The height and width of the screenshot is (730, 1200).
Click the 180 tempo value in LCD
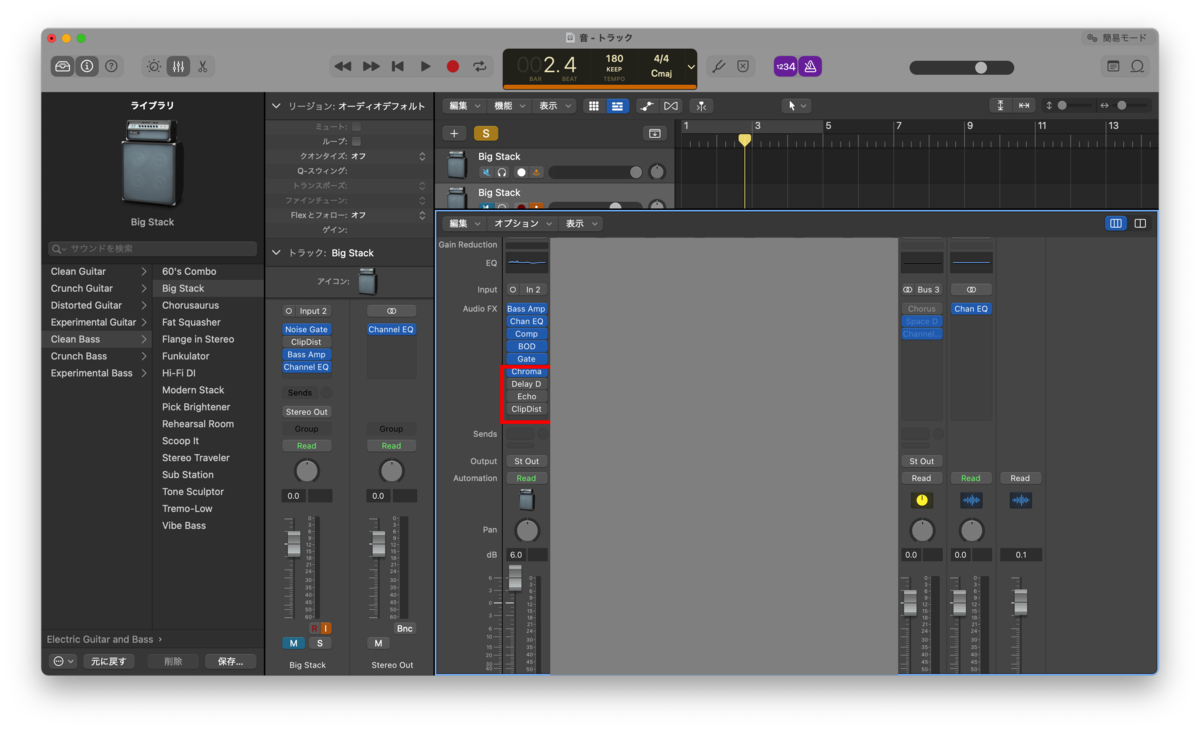[x=614, y=59]
